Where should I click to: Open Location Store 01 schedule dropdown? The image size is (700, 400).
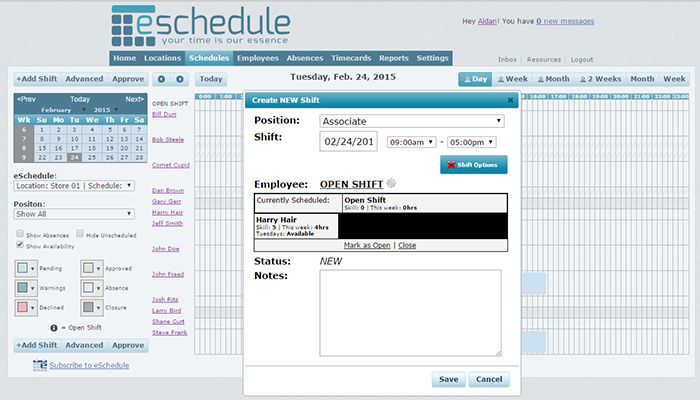click(x=74, y=186)
